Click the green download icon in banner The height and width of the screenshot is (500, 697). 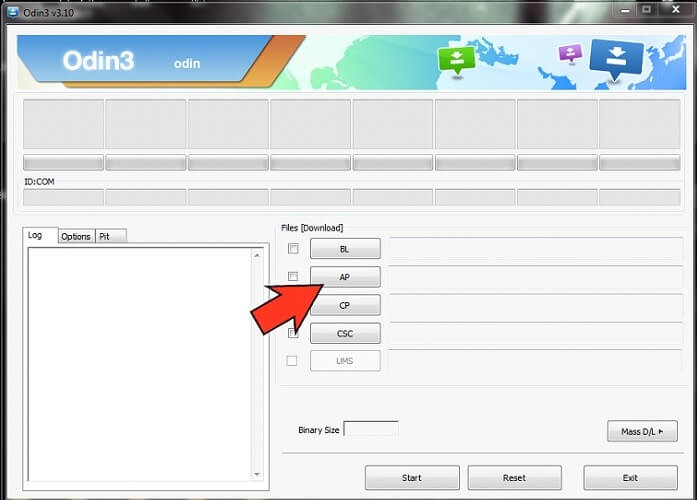[x=457, y=61]
